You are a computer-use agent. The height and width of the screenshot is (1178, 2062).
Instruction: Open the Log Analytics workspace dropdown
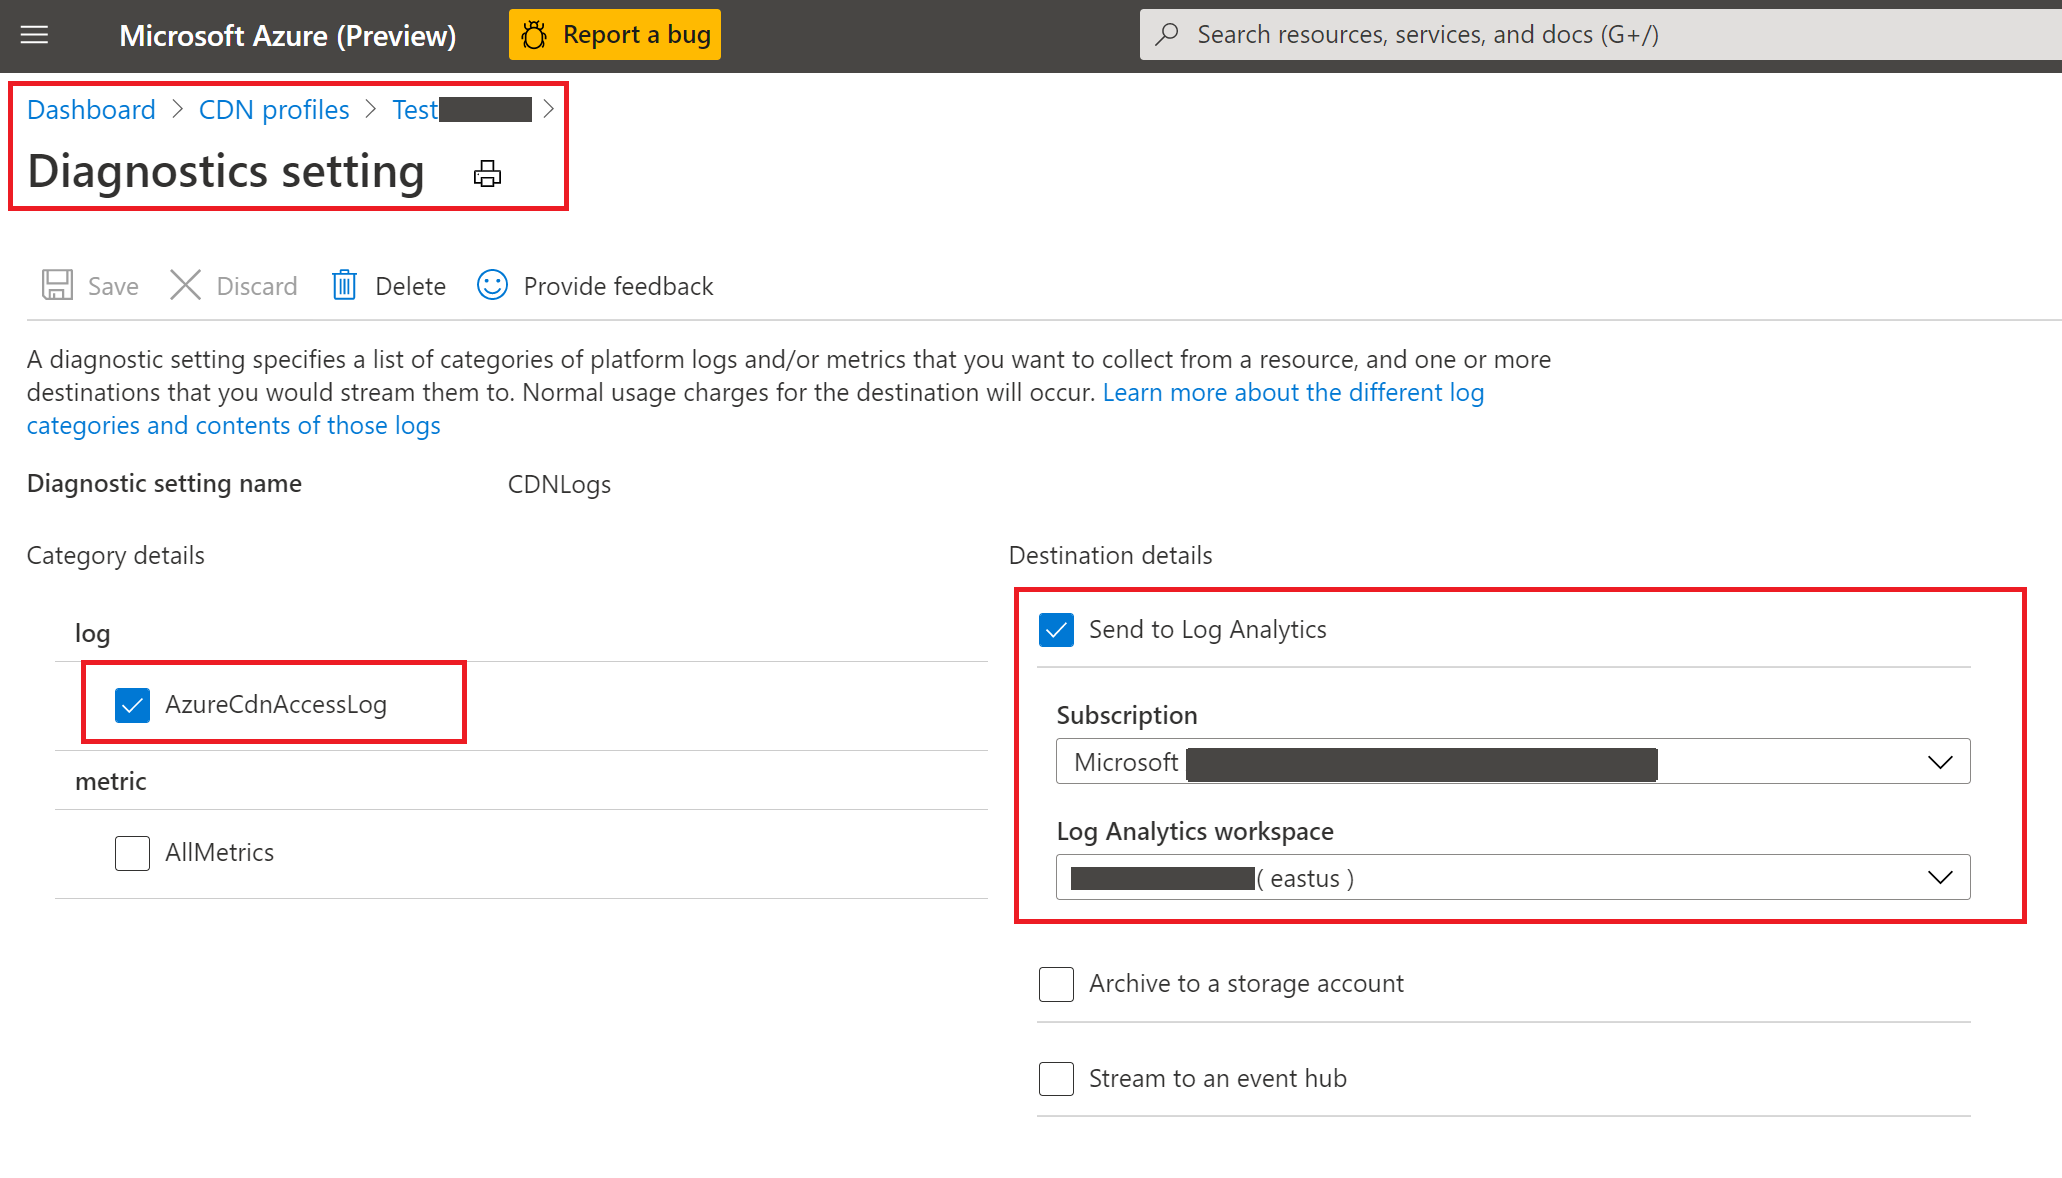(1513, 878)
